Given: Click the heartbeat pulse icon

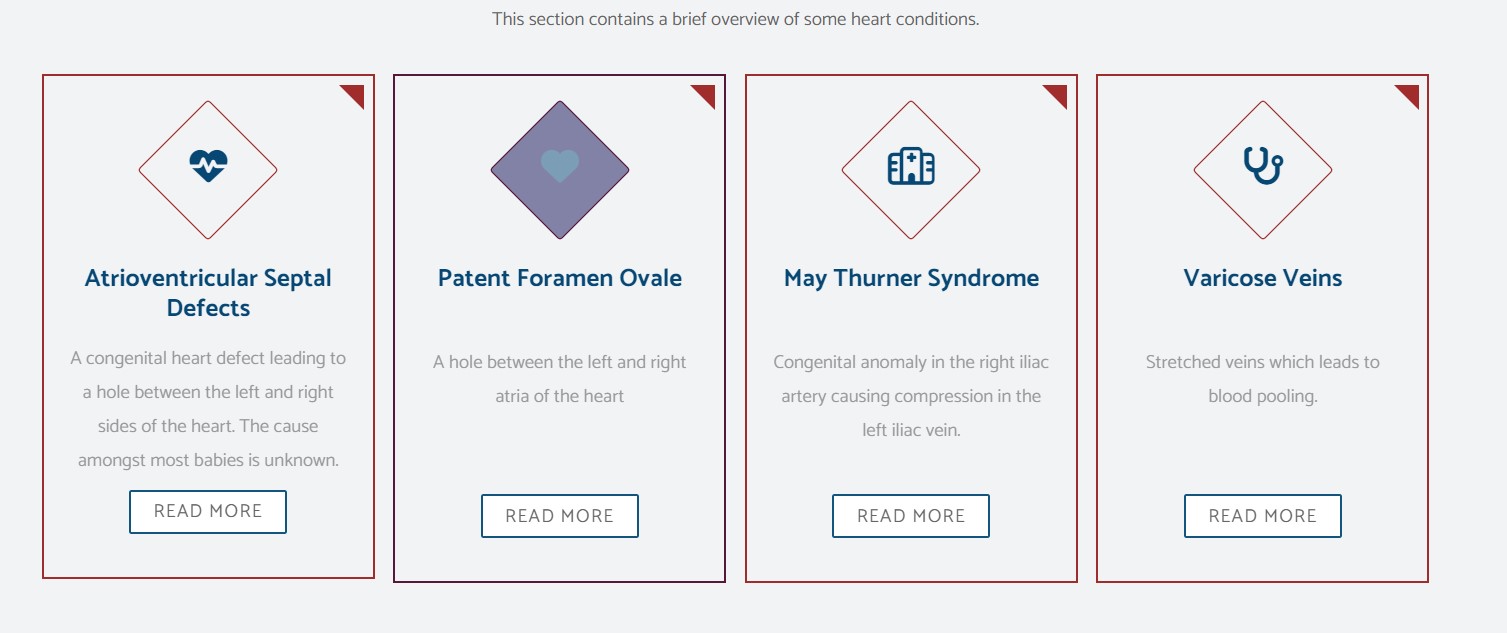Looking at the screenshot, I should tap(208, 166).
